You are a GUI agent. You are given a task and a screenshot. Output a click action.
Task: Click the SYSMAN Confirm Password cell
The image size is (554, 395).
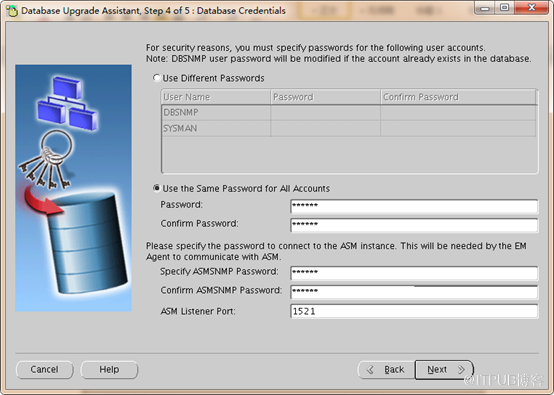tap(458, 128)
